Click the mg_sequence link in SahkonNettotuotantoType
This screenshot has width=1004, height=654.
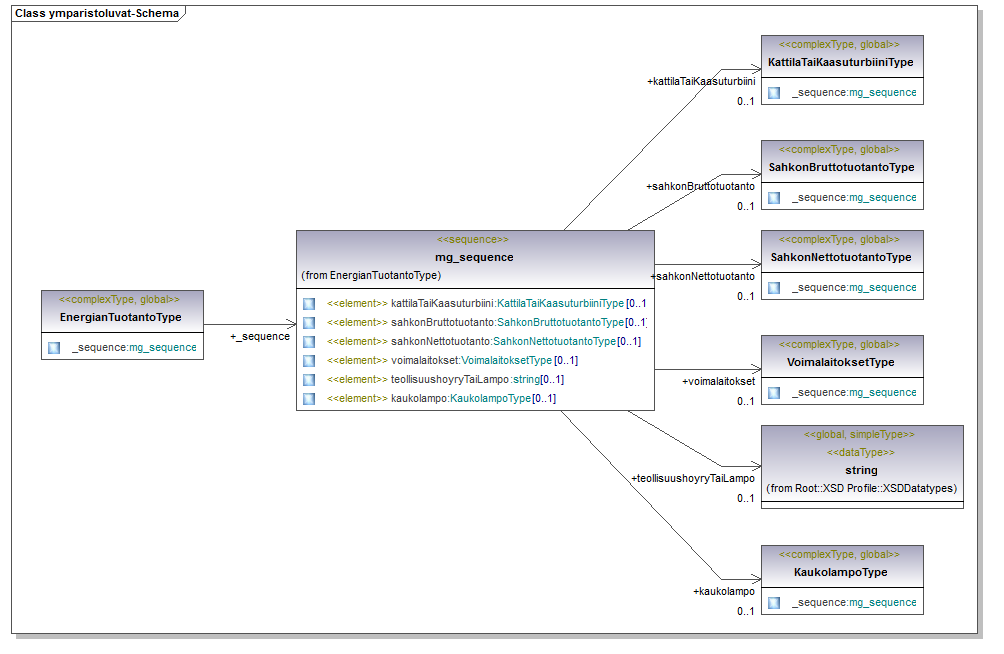point(882,288)
